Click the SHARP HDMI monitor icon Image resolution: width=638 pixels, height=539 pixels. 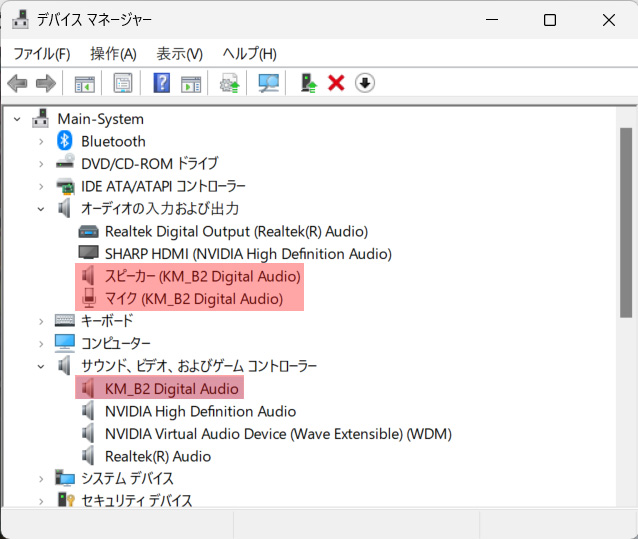point(88,253)
